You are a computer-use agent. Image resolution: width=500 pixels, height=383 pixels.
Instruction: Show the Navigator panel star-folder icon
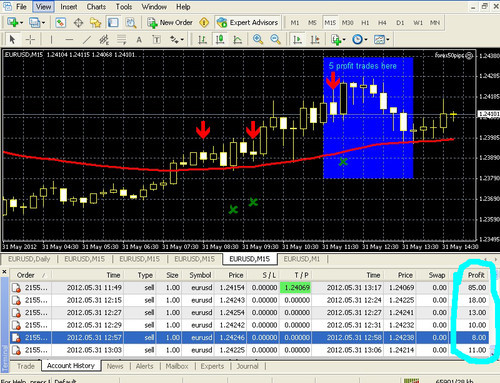pyautogui.click(x=96, y=23)
